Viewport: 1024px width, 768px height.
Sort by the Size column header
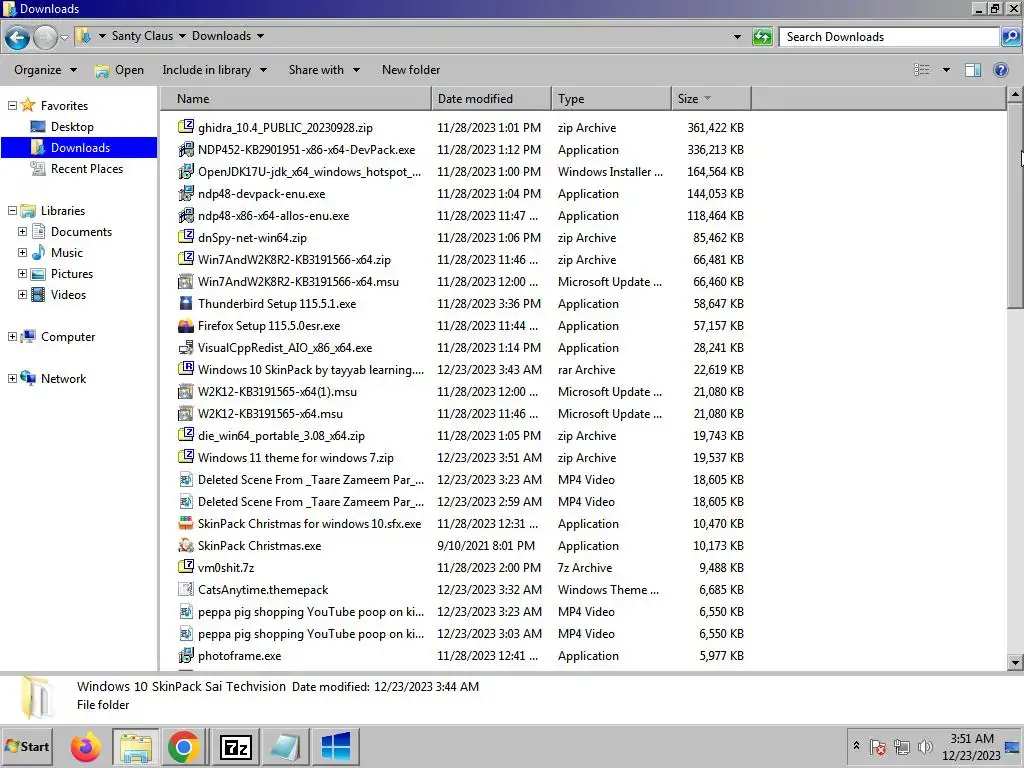(x=711, y=99)
